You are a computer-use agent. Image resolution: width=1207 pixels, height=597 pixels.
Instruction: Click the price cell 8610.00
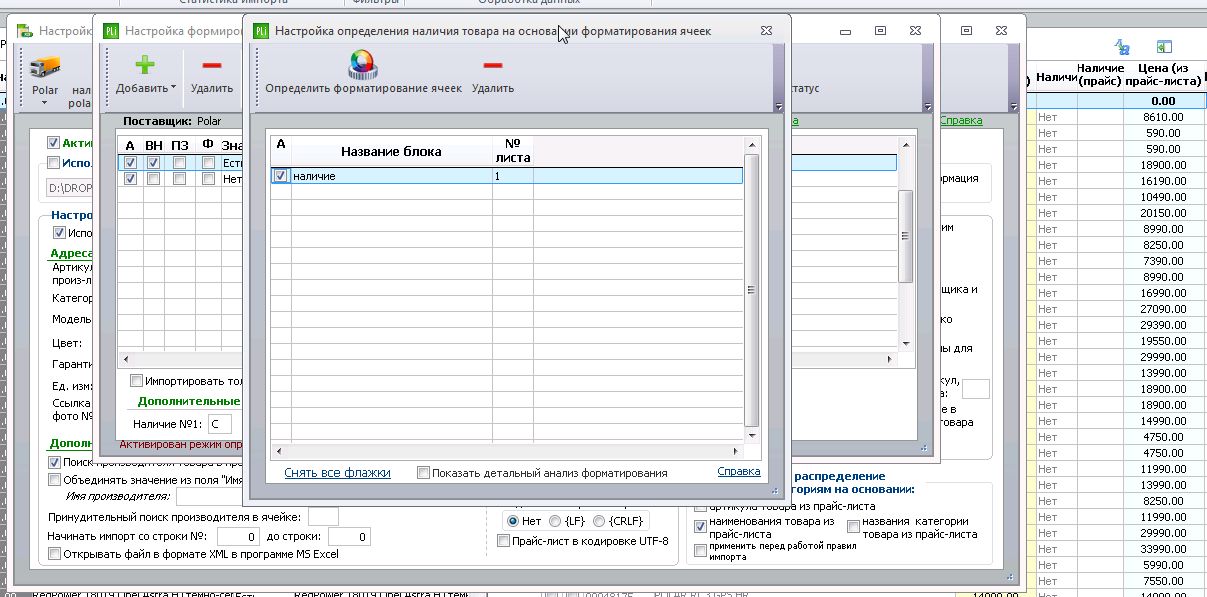click(x=1163, y=117)
